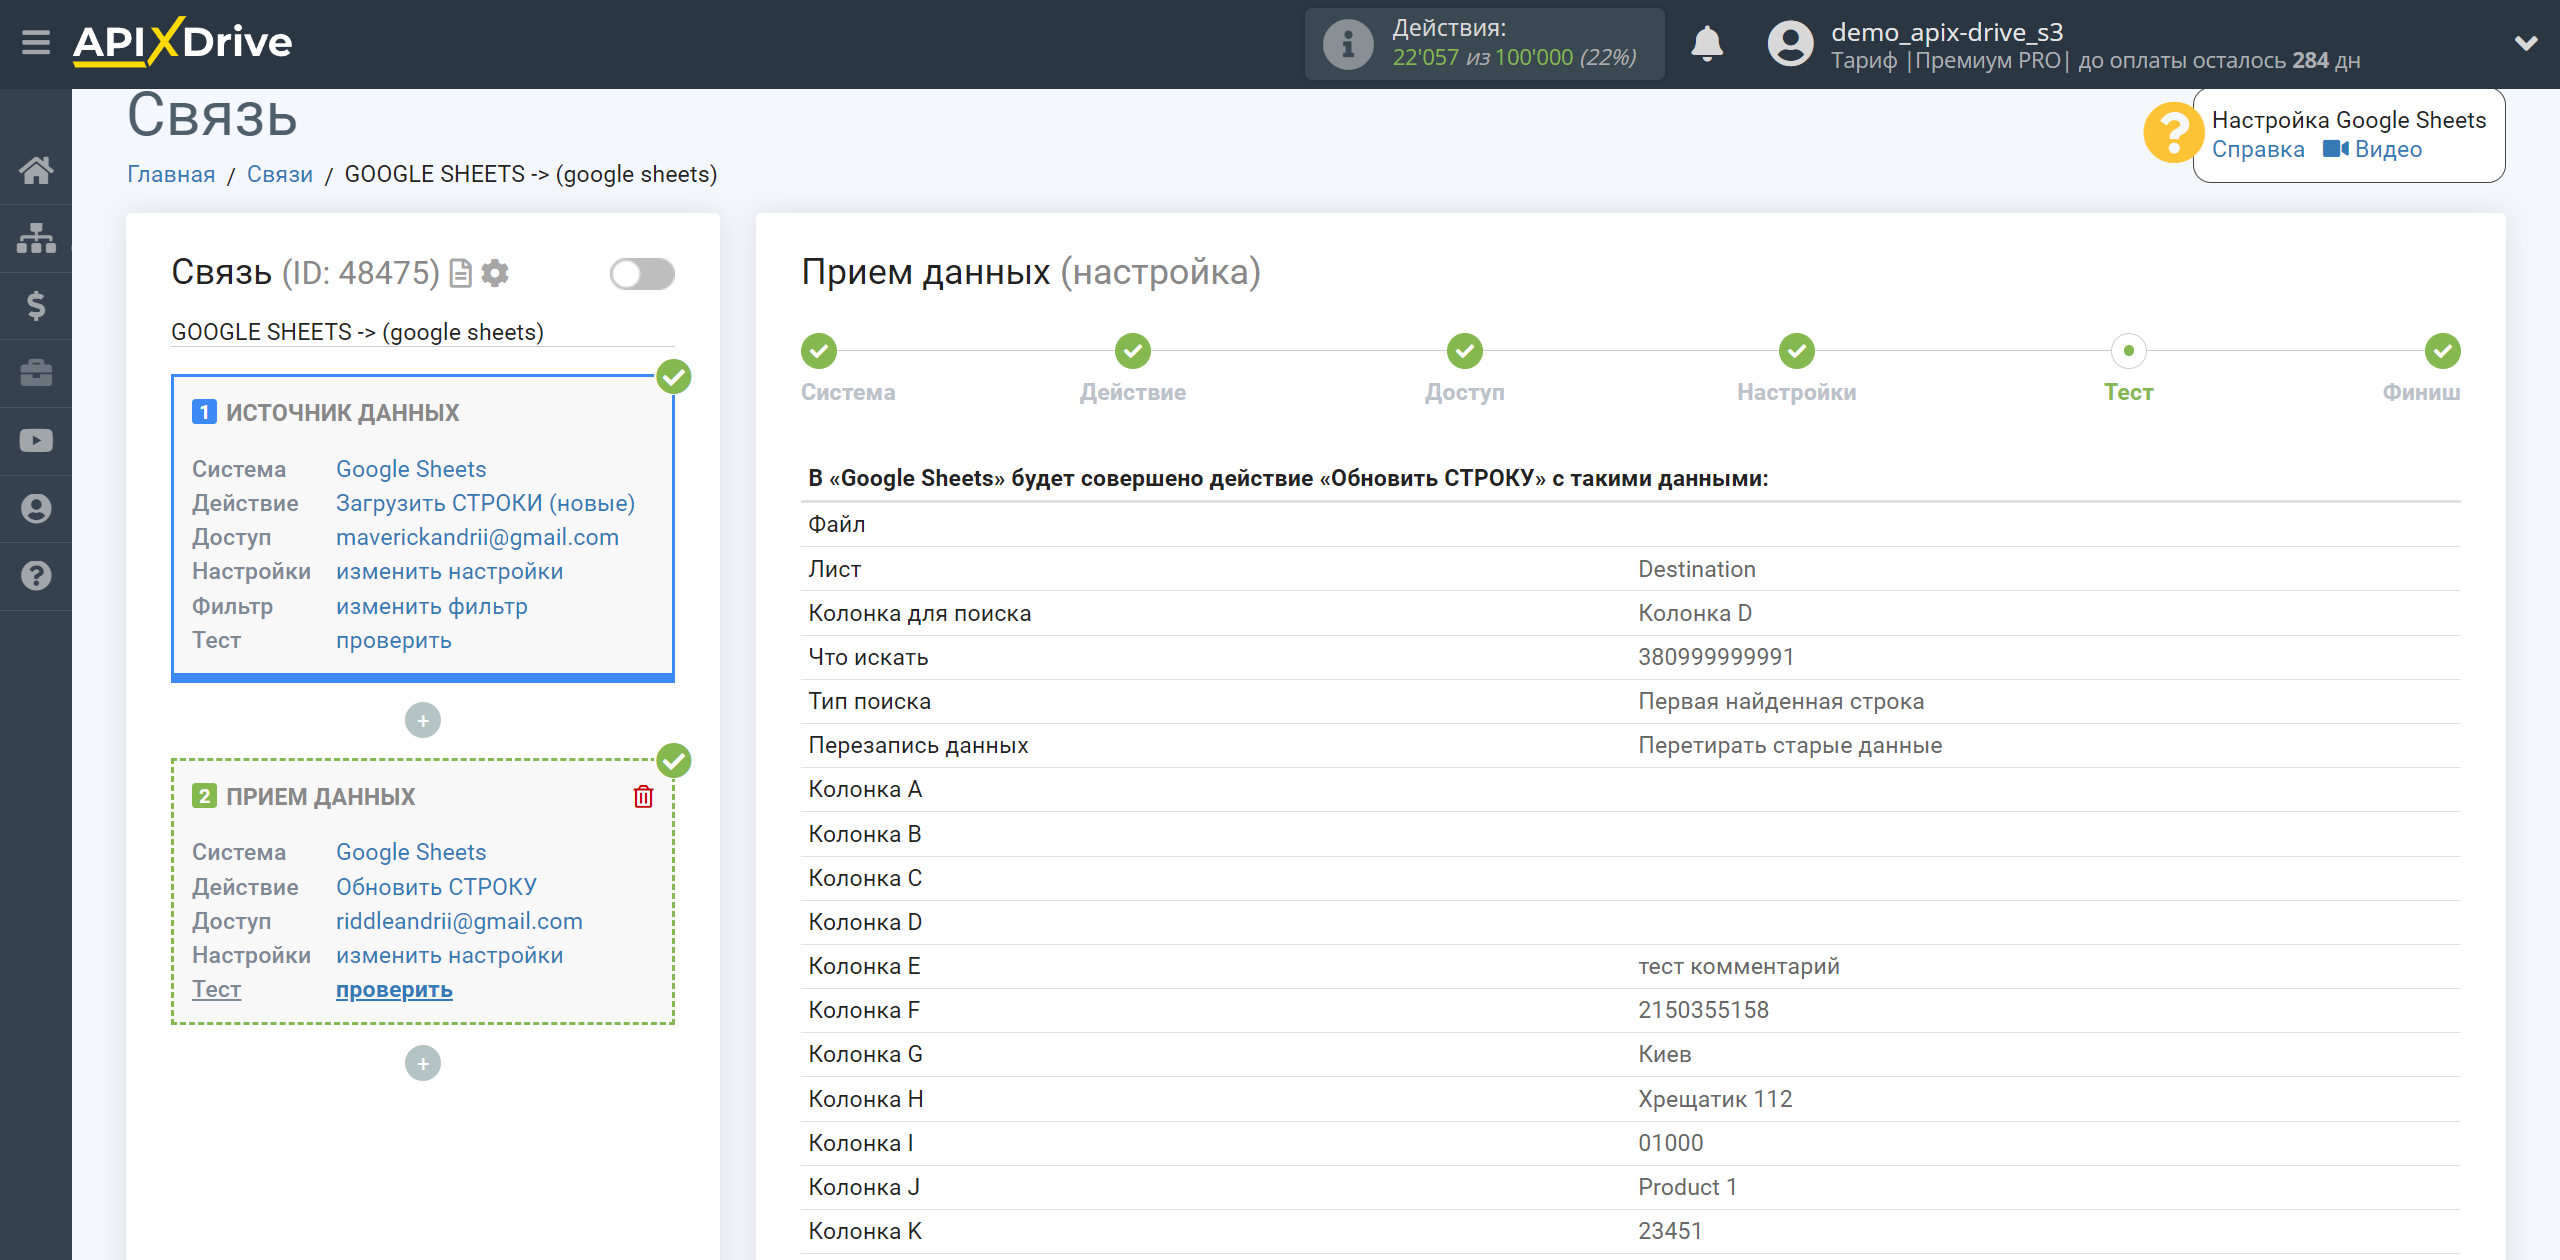This screenshot has width=2560, height=1260.
Task: Click source проверить test link
Action: coord(393,640)
